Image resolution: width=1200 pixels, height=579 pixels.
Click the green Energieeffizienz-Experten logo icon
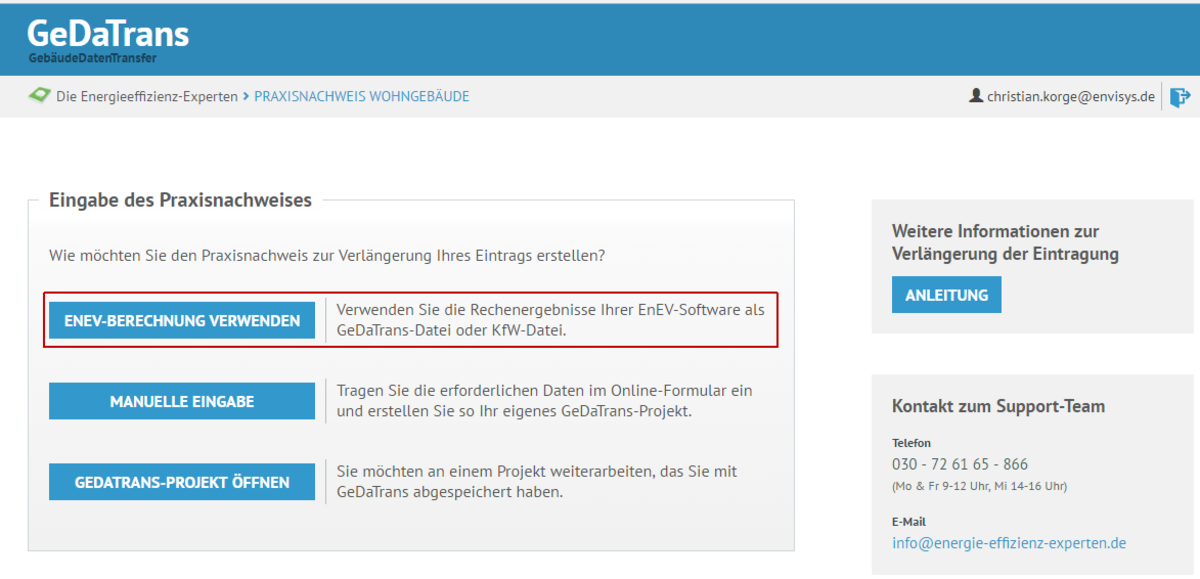(x=39, y=97)
